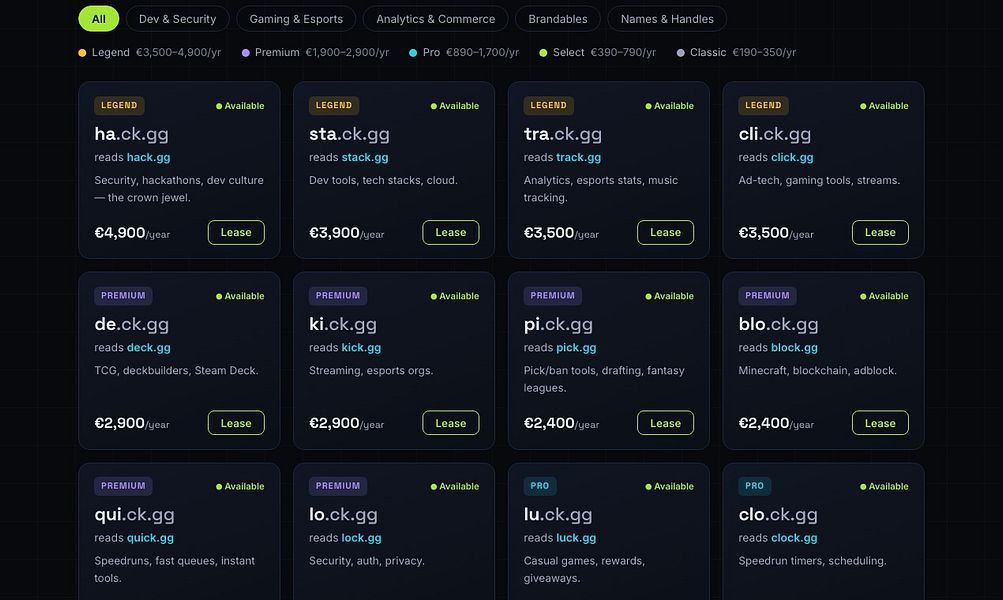Image resolution: width=1003 pixels, height=600 pixels.
Task: Switch to Gaming & Esports filter
Action: pos(296,19)
